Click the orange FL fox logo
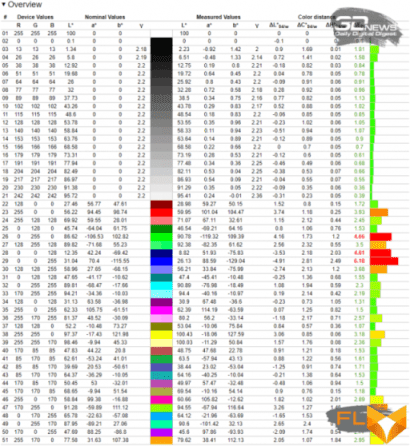This screenshot has height=446, width=410. pyautogui.click(x=369, y=423)
